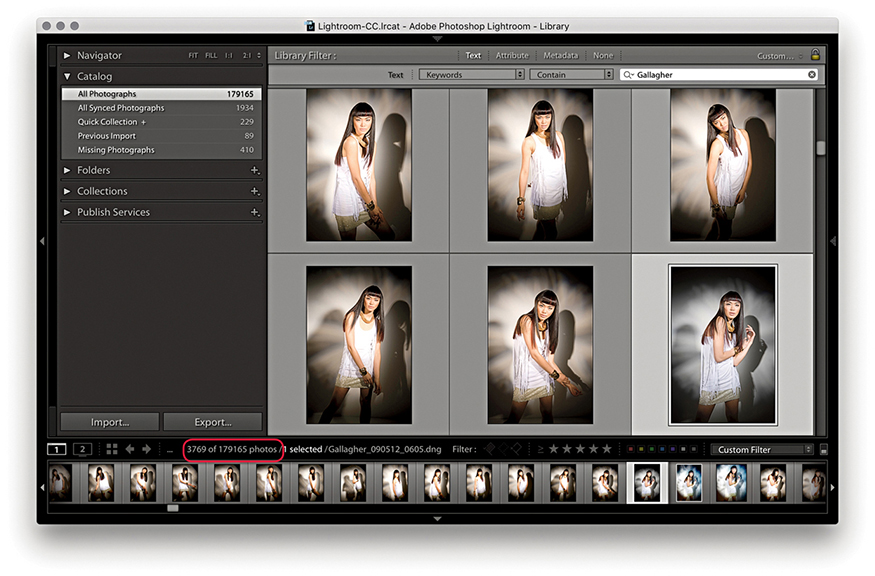
Task: Switch to second monitor display button
Action: click(x=84, y=450)
